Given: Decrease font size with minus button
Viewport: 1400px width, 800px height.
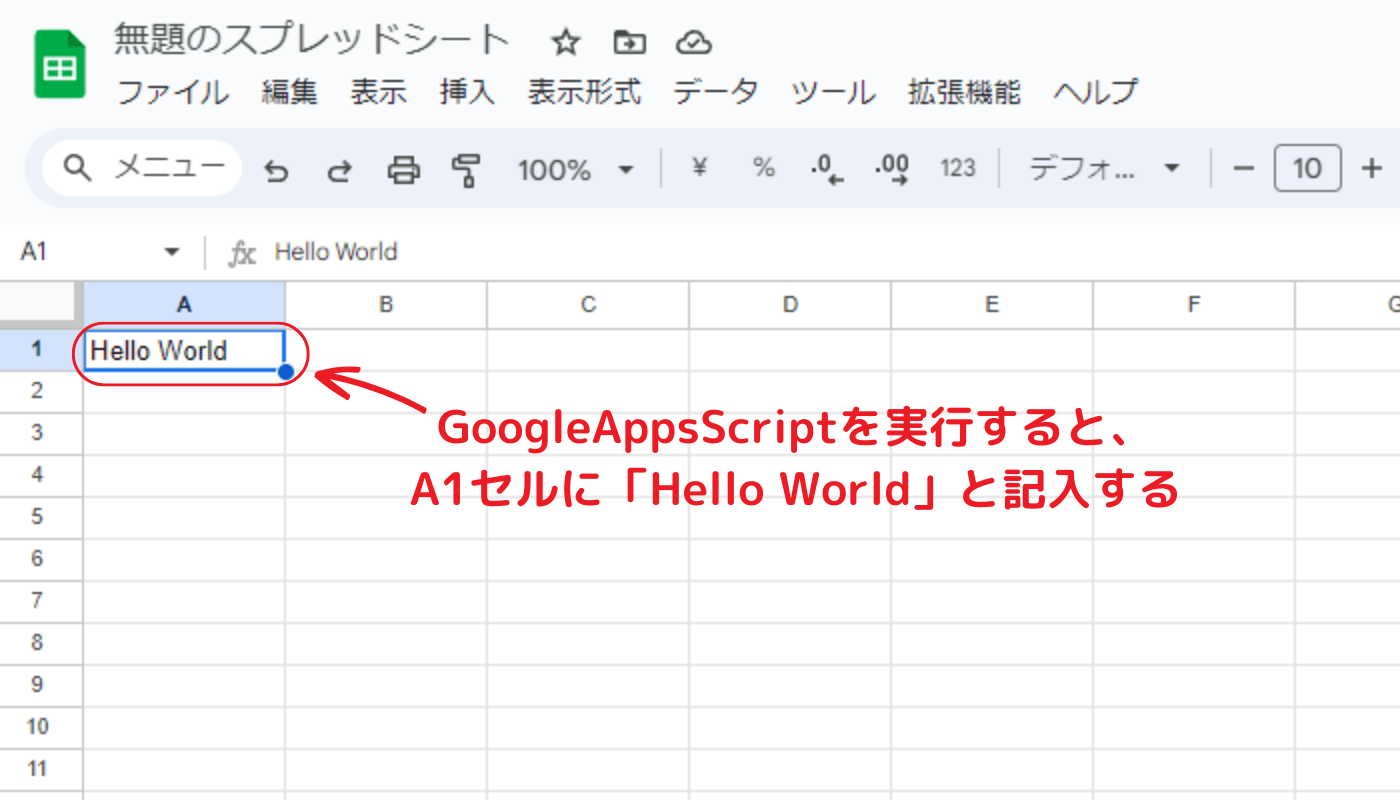Looking at the screenshot, I should coord(1243,168).
